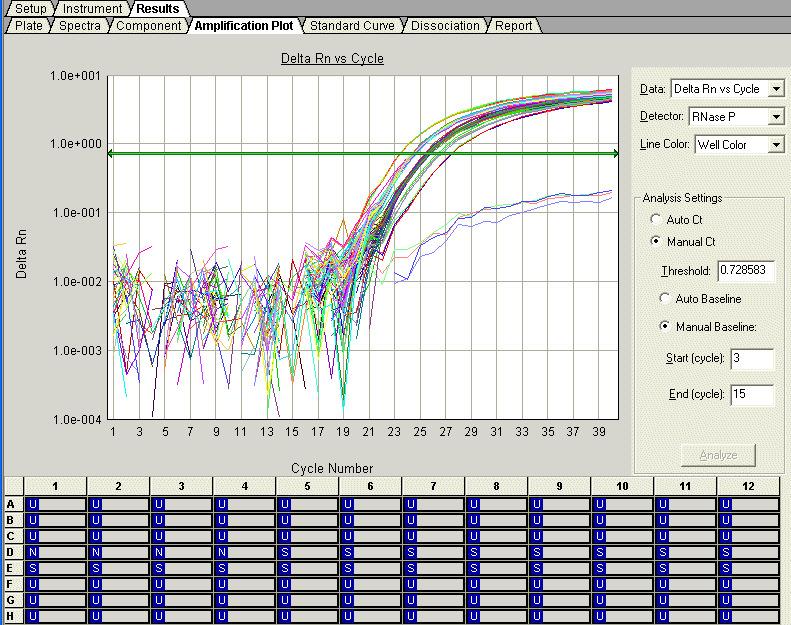Select unknown well A12
The width and height of the screenshot is (791, 625).
click(749, 504)
